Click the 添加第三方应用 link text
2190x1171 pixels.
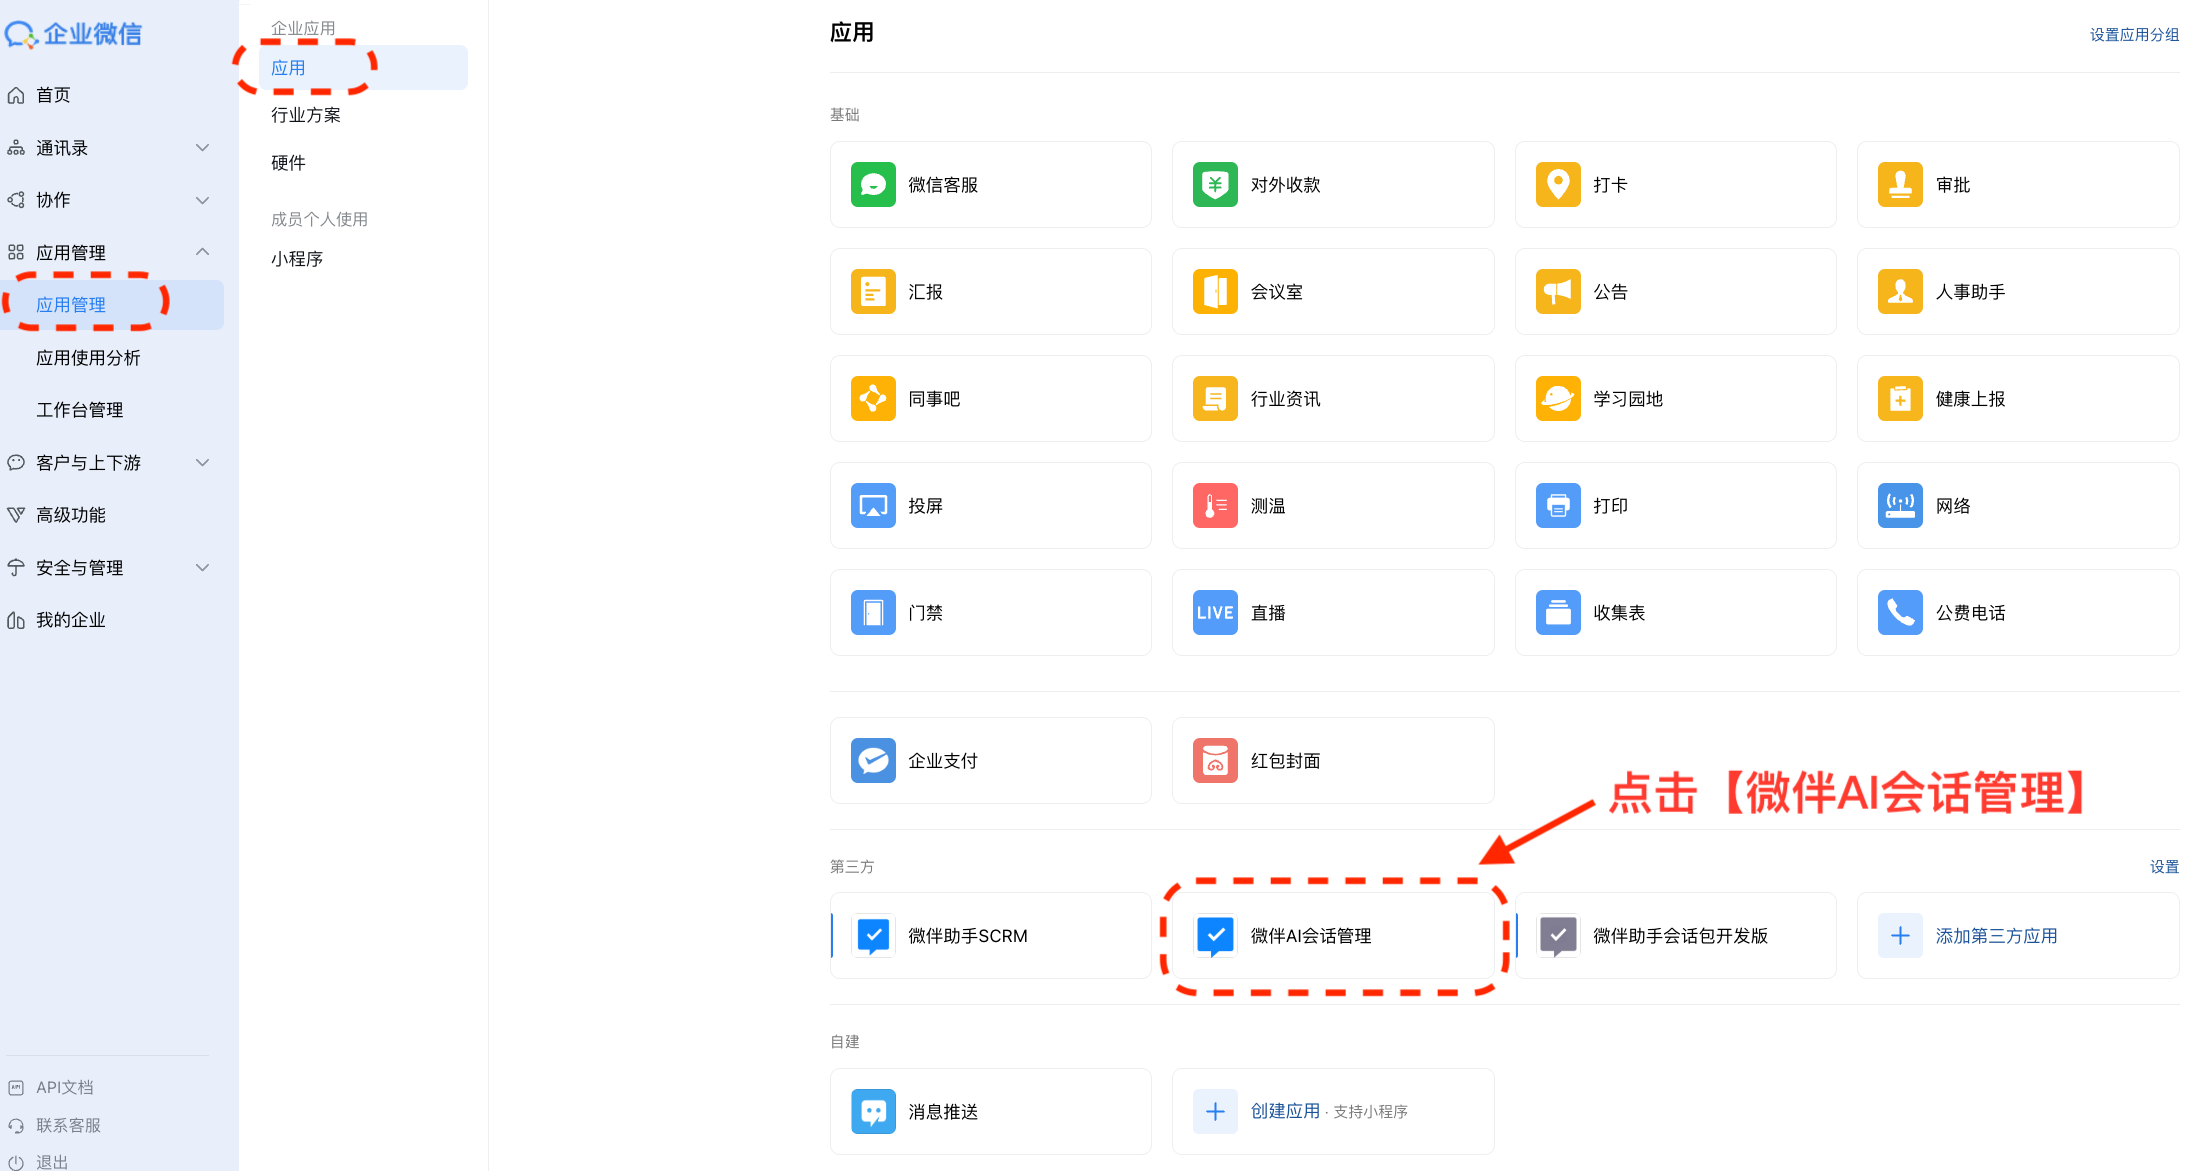coord(1996,936)
